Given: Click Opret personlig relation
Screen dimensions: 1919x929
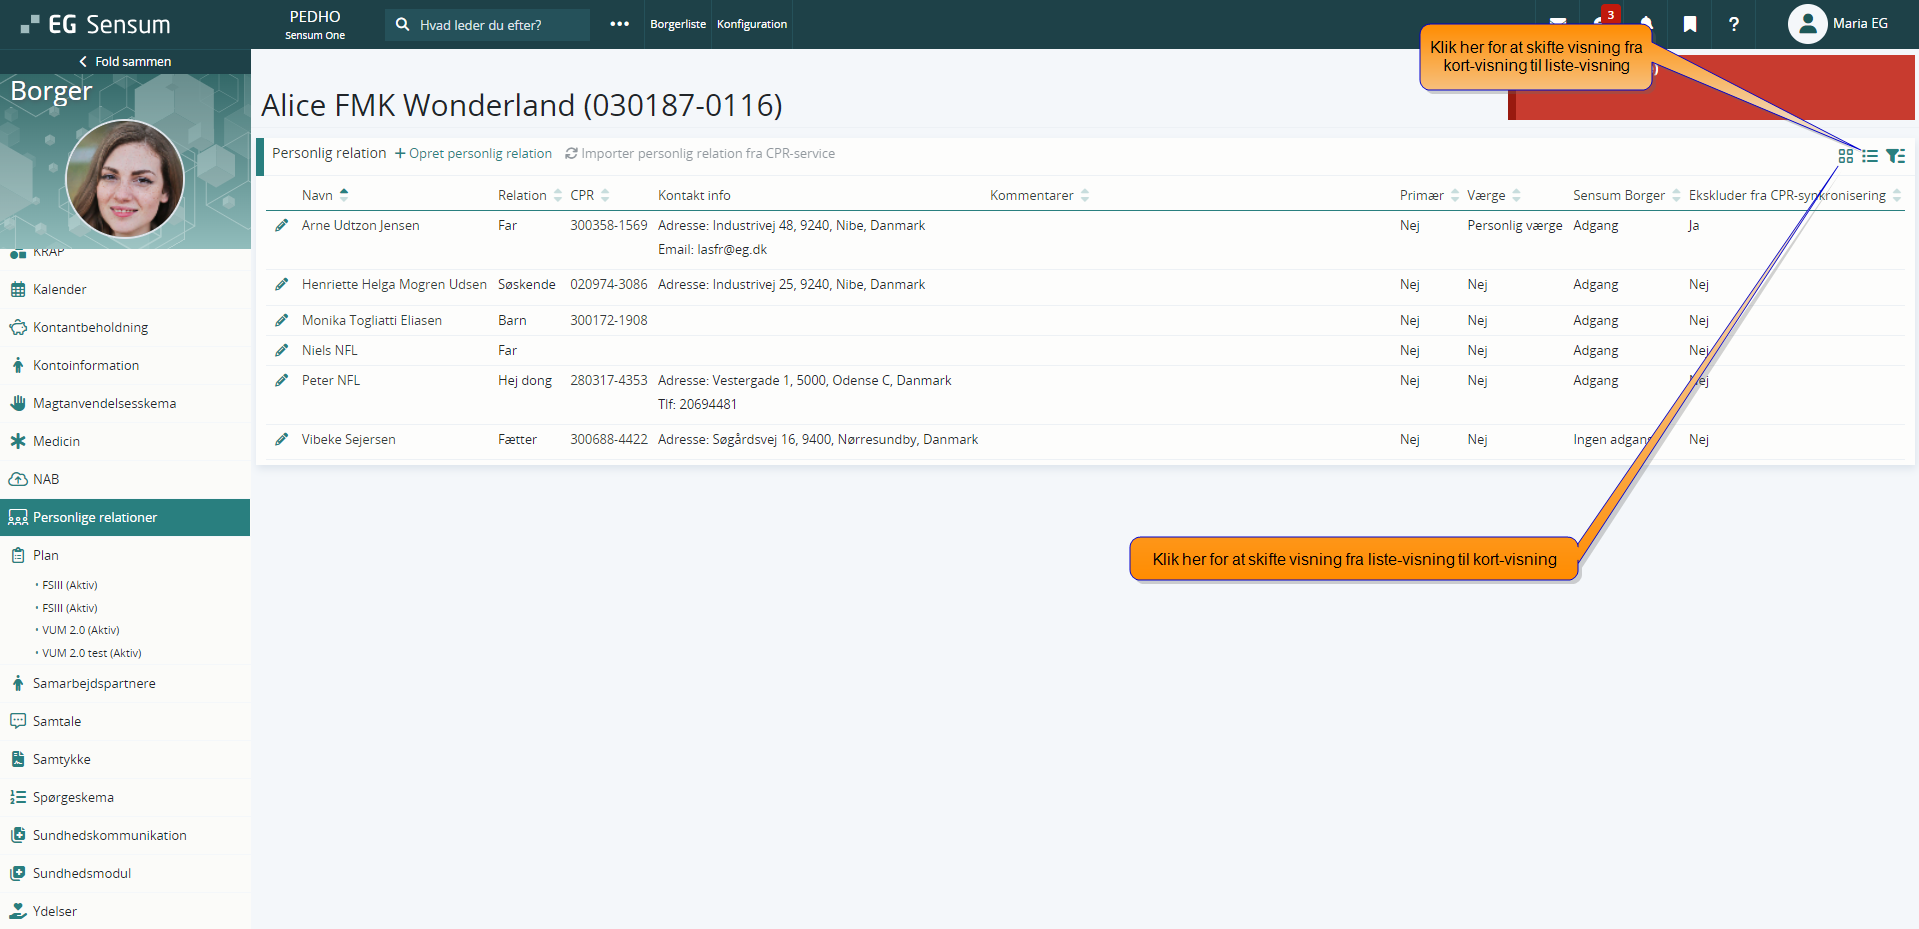Looking at the screenshot, I should click(x=473, y=154).
